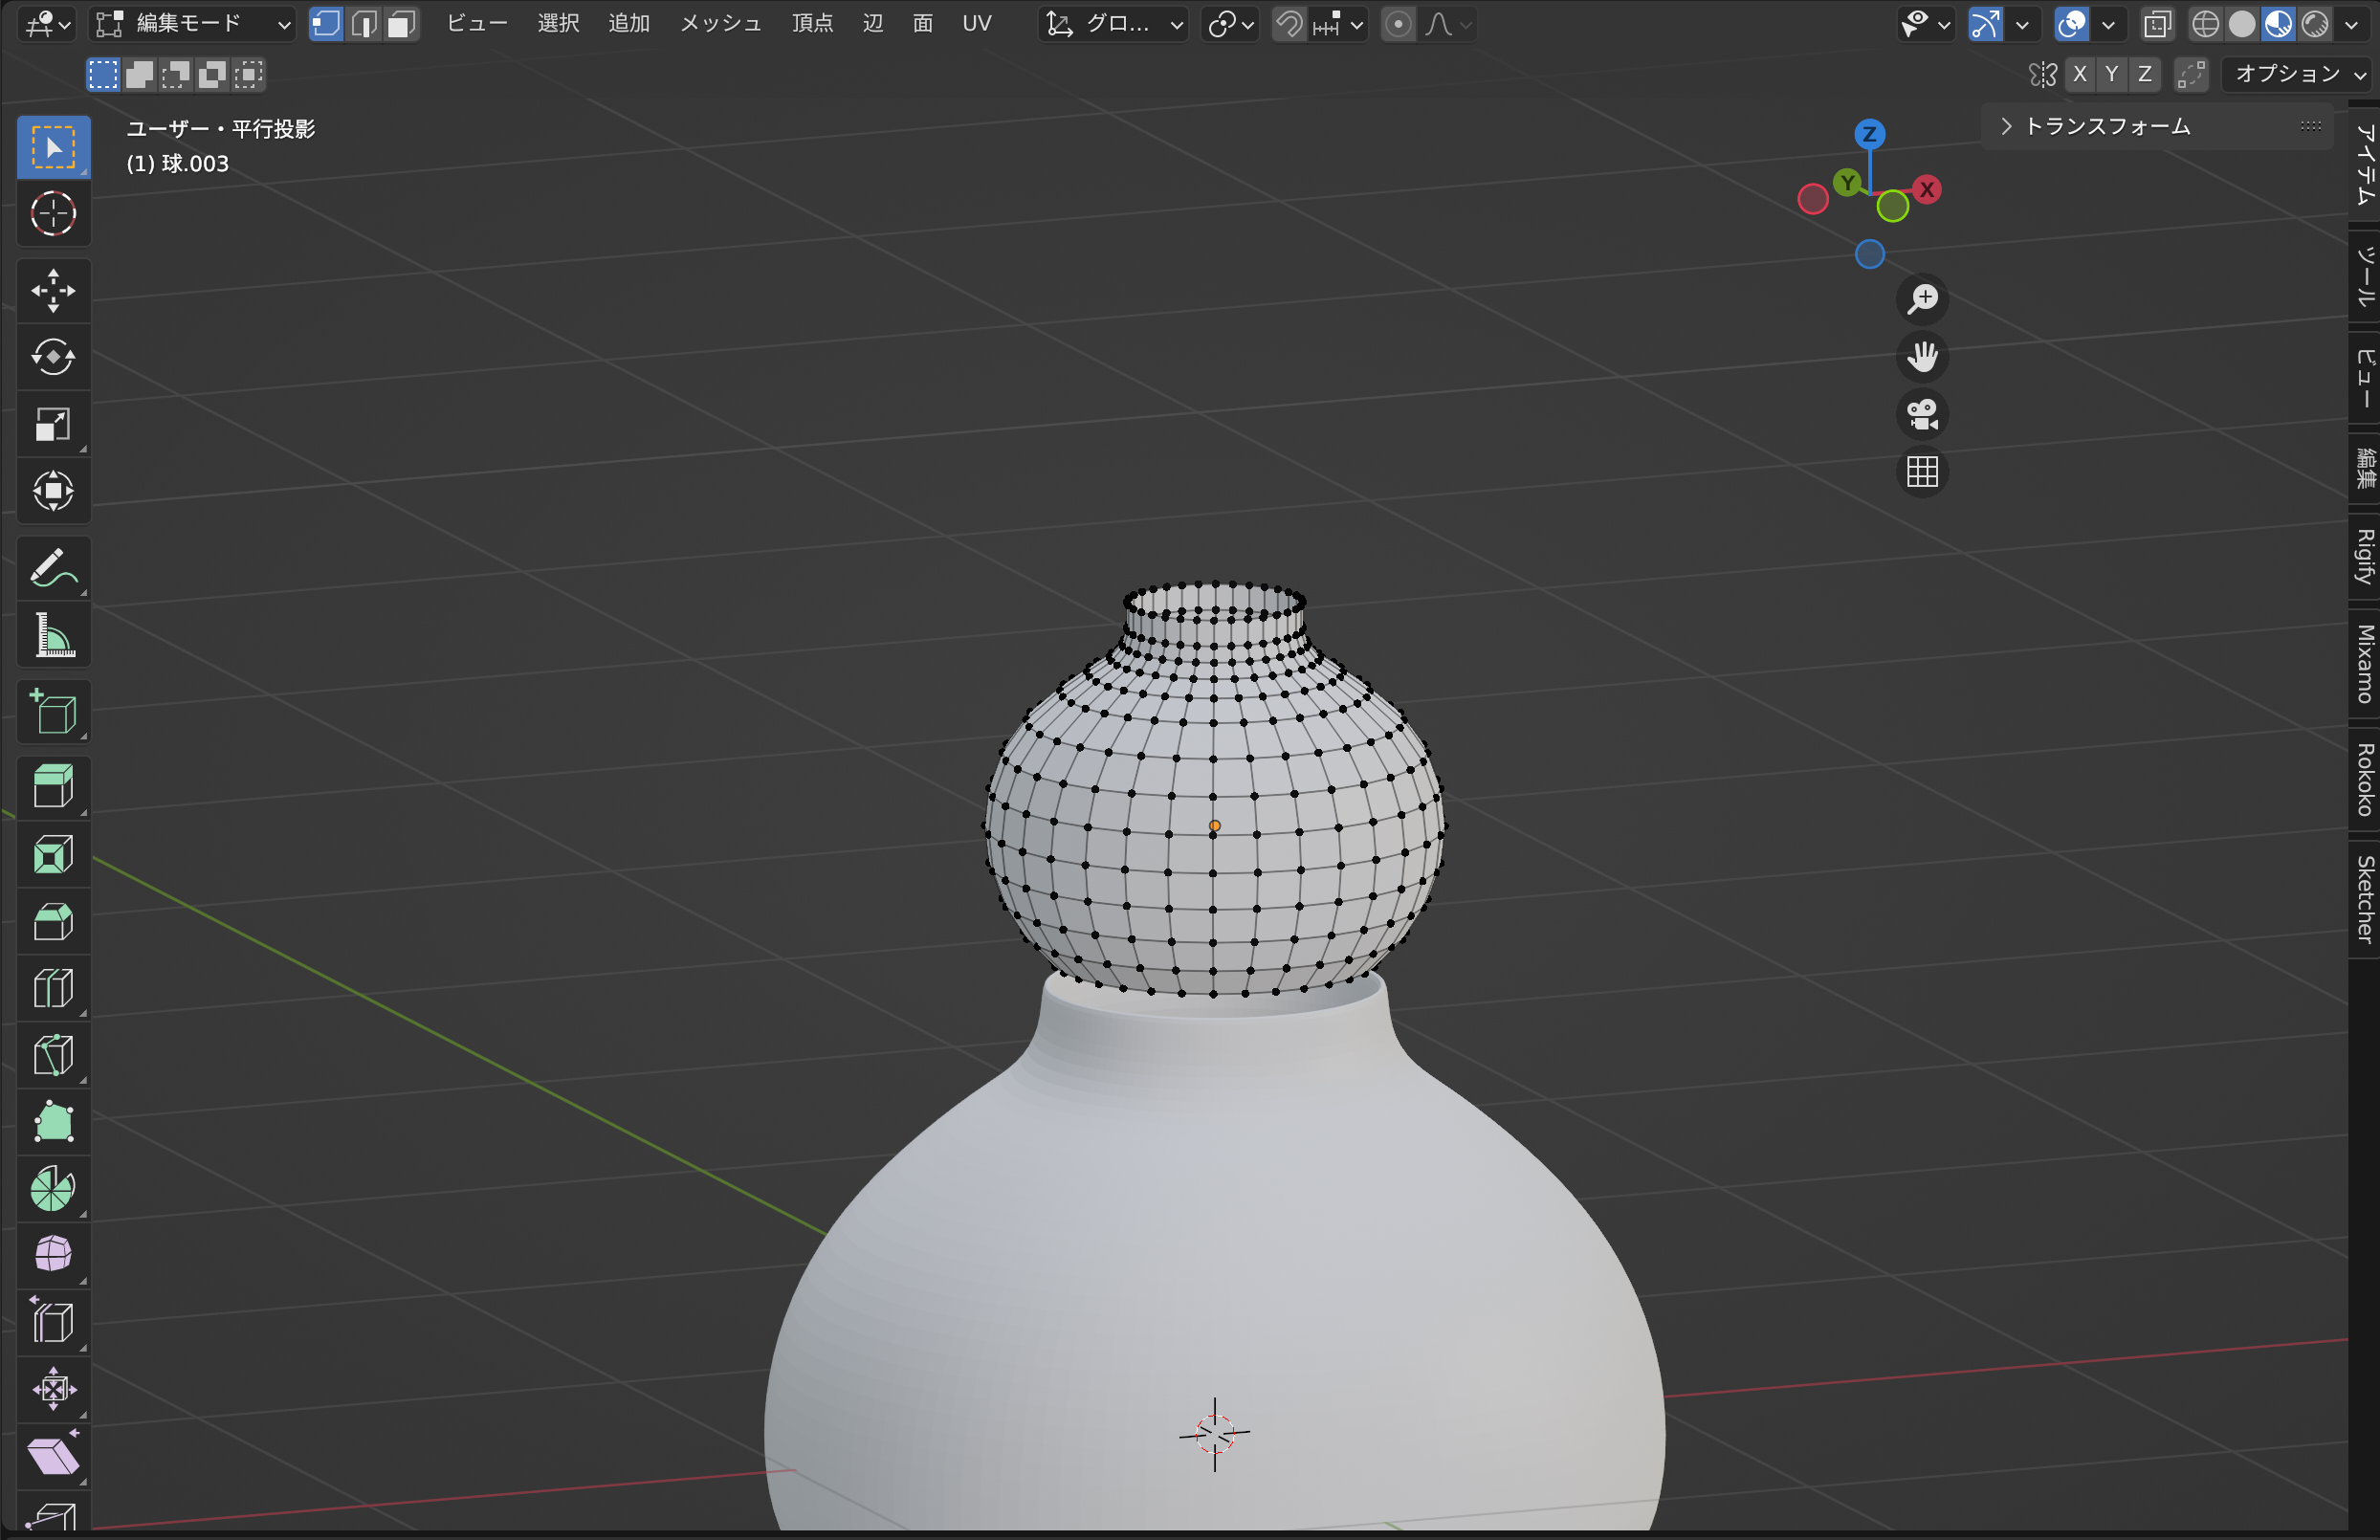Screen dimensions: 2380x1540
Task: Toggle auto merge vertices
Action: [x=2191, y=74]
